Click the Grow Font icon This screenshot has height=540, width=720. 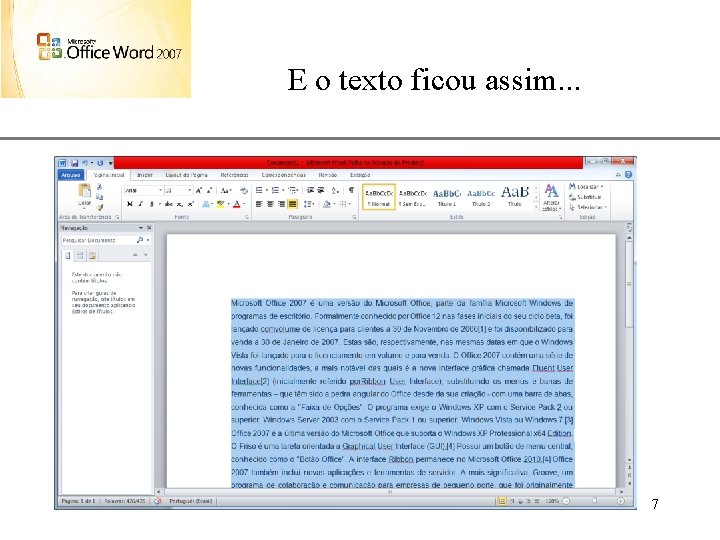[199, 191]
